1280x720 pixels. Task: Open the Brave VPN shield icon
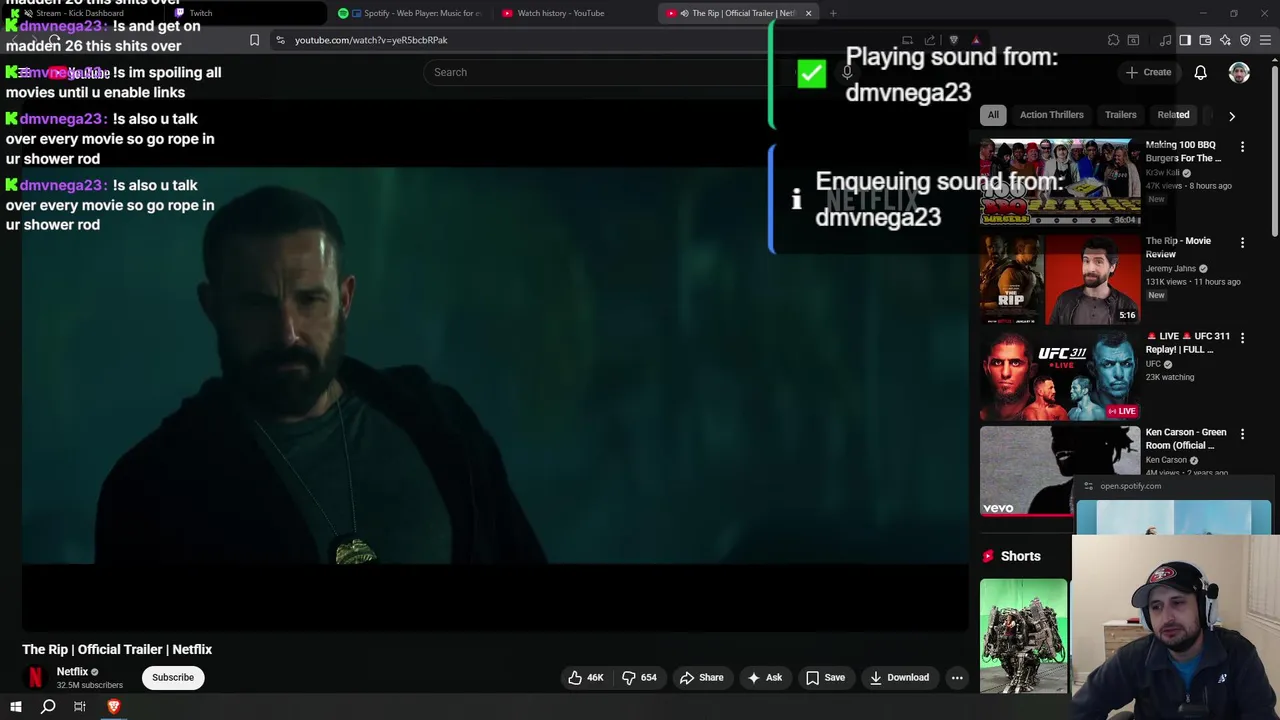coord(1245,40)
